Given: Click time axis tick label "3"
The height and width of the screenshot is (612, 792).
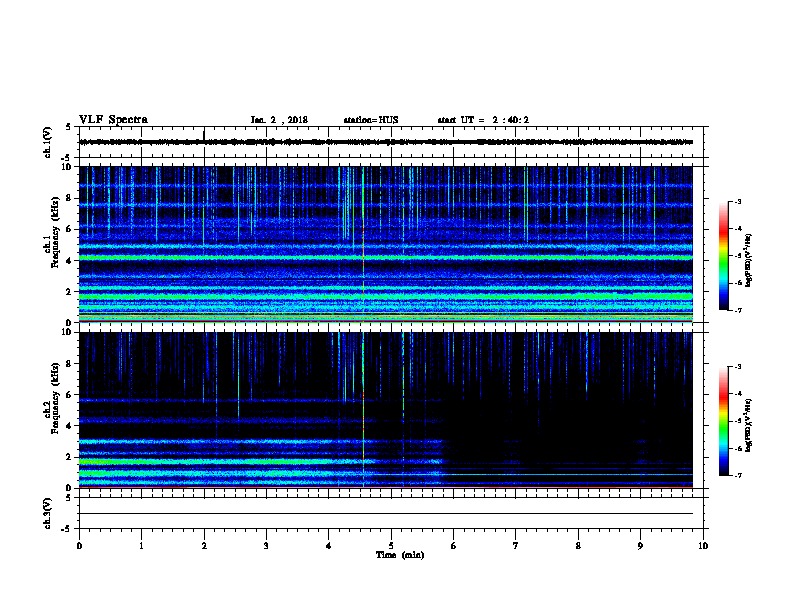Looking at the screenshot, I should tap(266, 546).
